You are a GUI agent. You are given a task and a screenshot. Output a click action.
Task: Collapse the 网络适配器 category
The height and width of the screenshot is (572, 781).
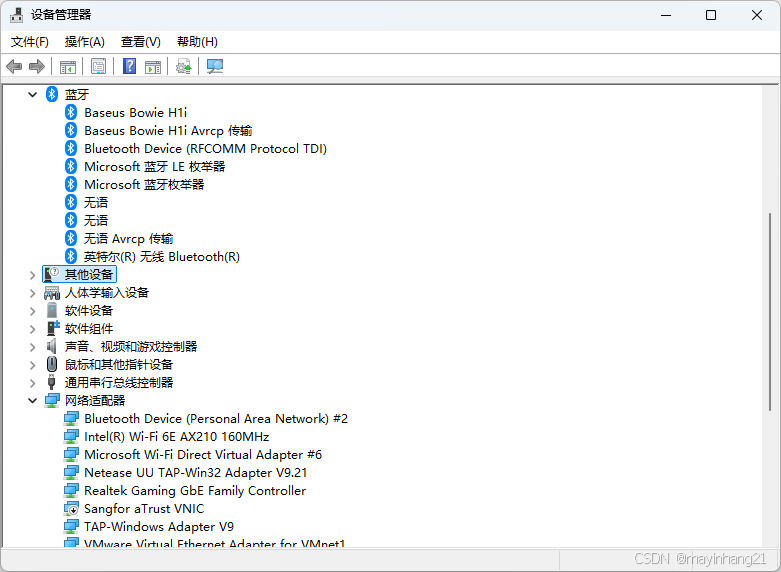point(32,401)
